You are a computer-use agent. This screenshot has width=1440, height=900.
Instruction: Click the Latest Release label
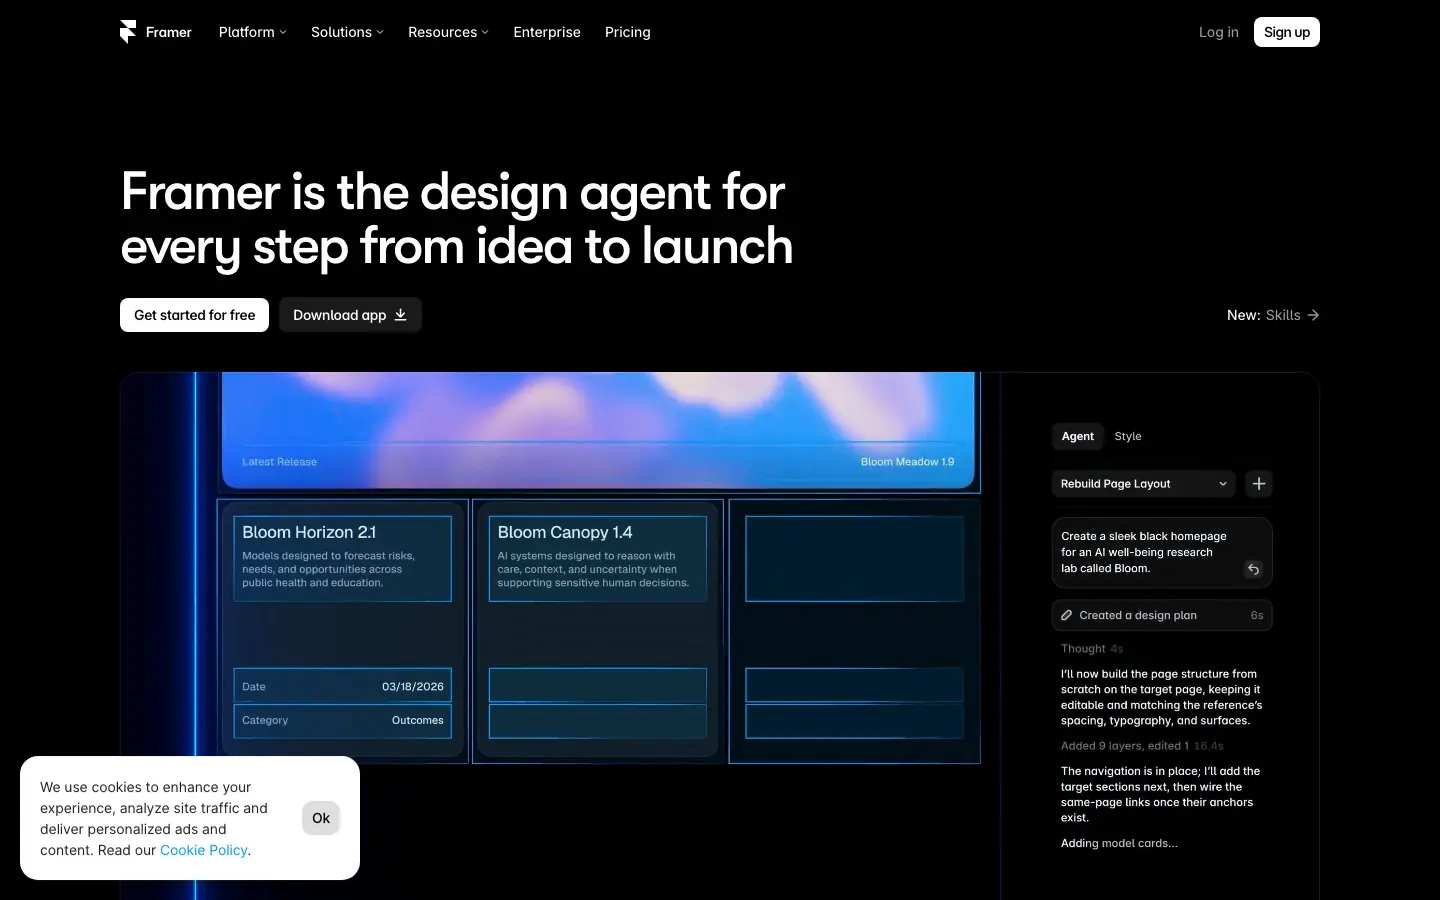pyautogui.click(x=279, y=462)
